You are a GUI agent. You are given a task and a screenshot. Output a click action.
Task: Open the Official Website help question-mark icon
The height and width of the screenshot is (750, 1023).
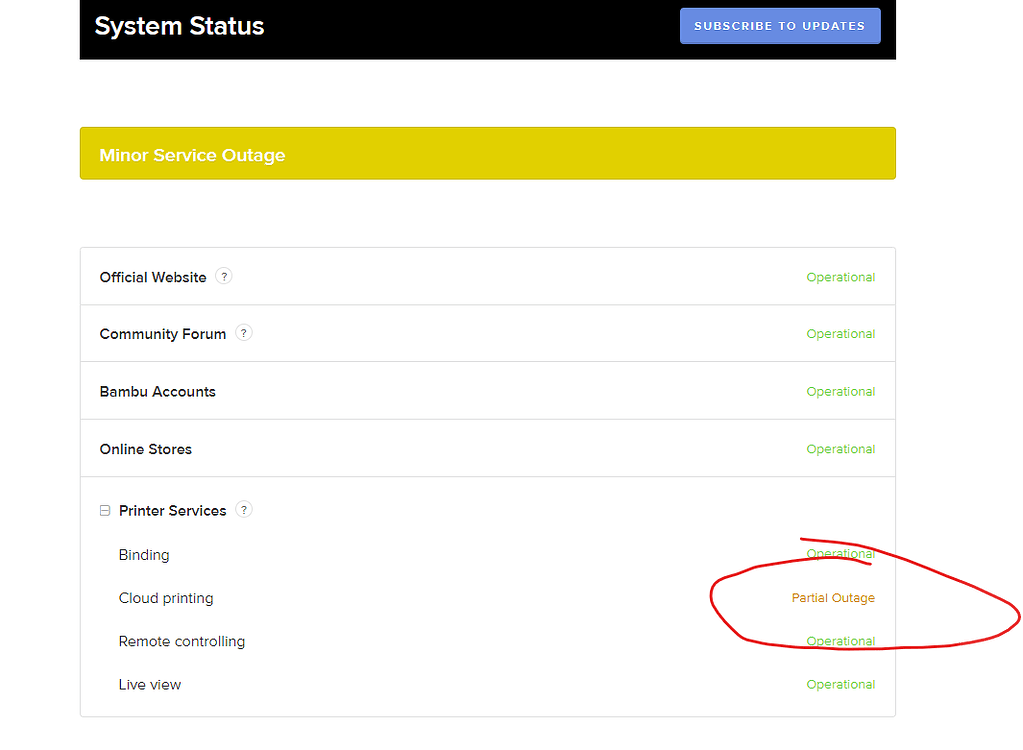[x=224, y=277]
